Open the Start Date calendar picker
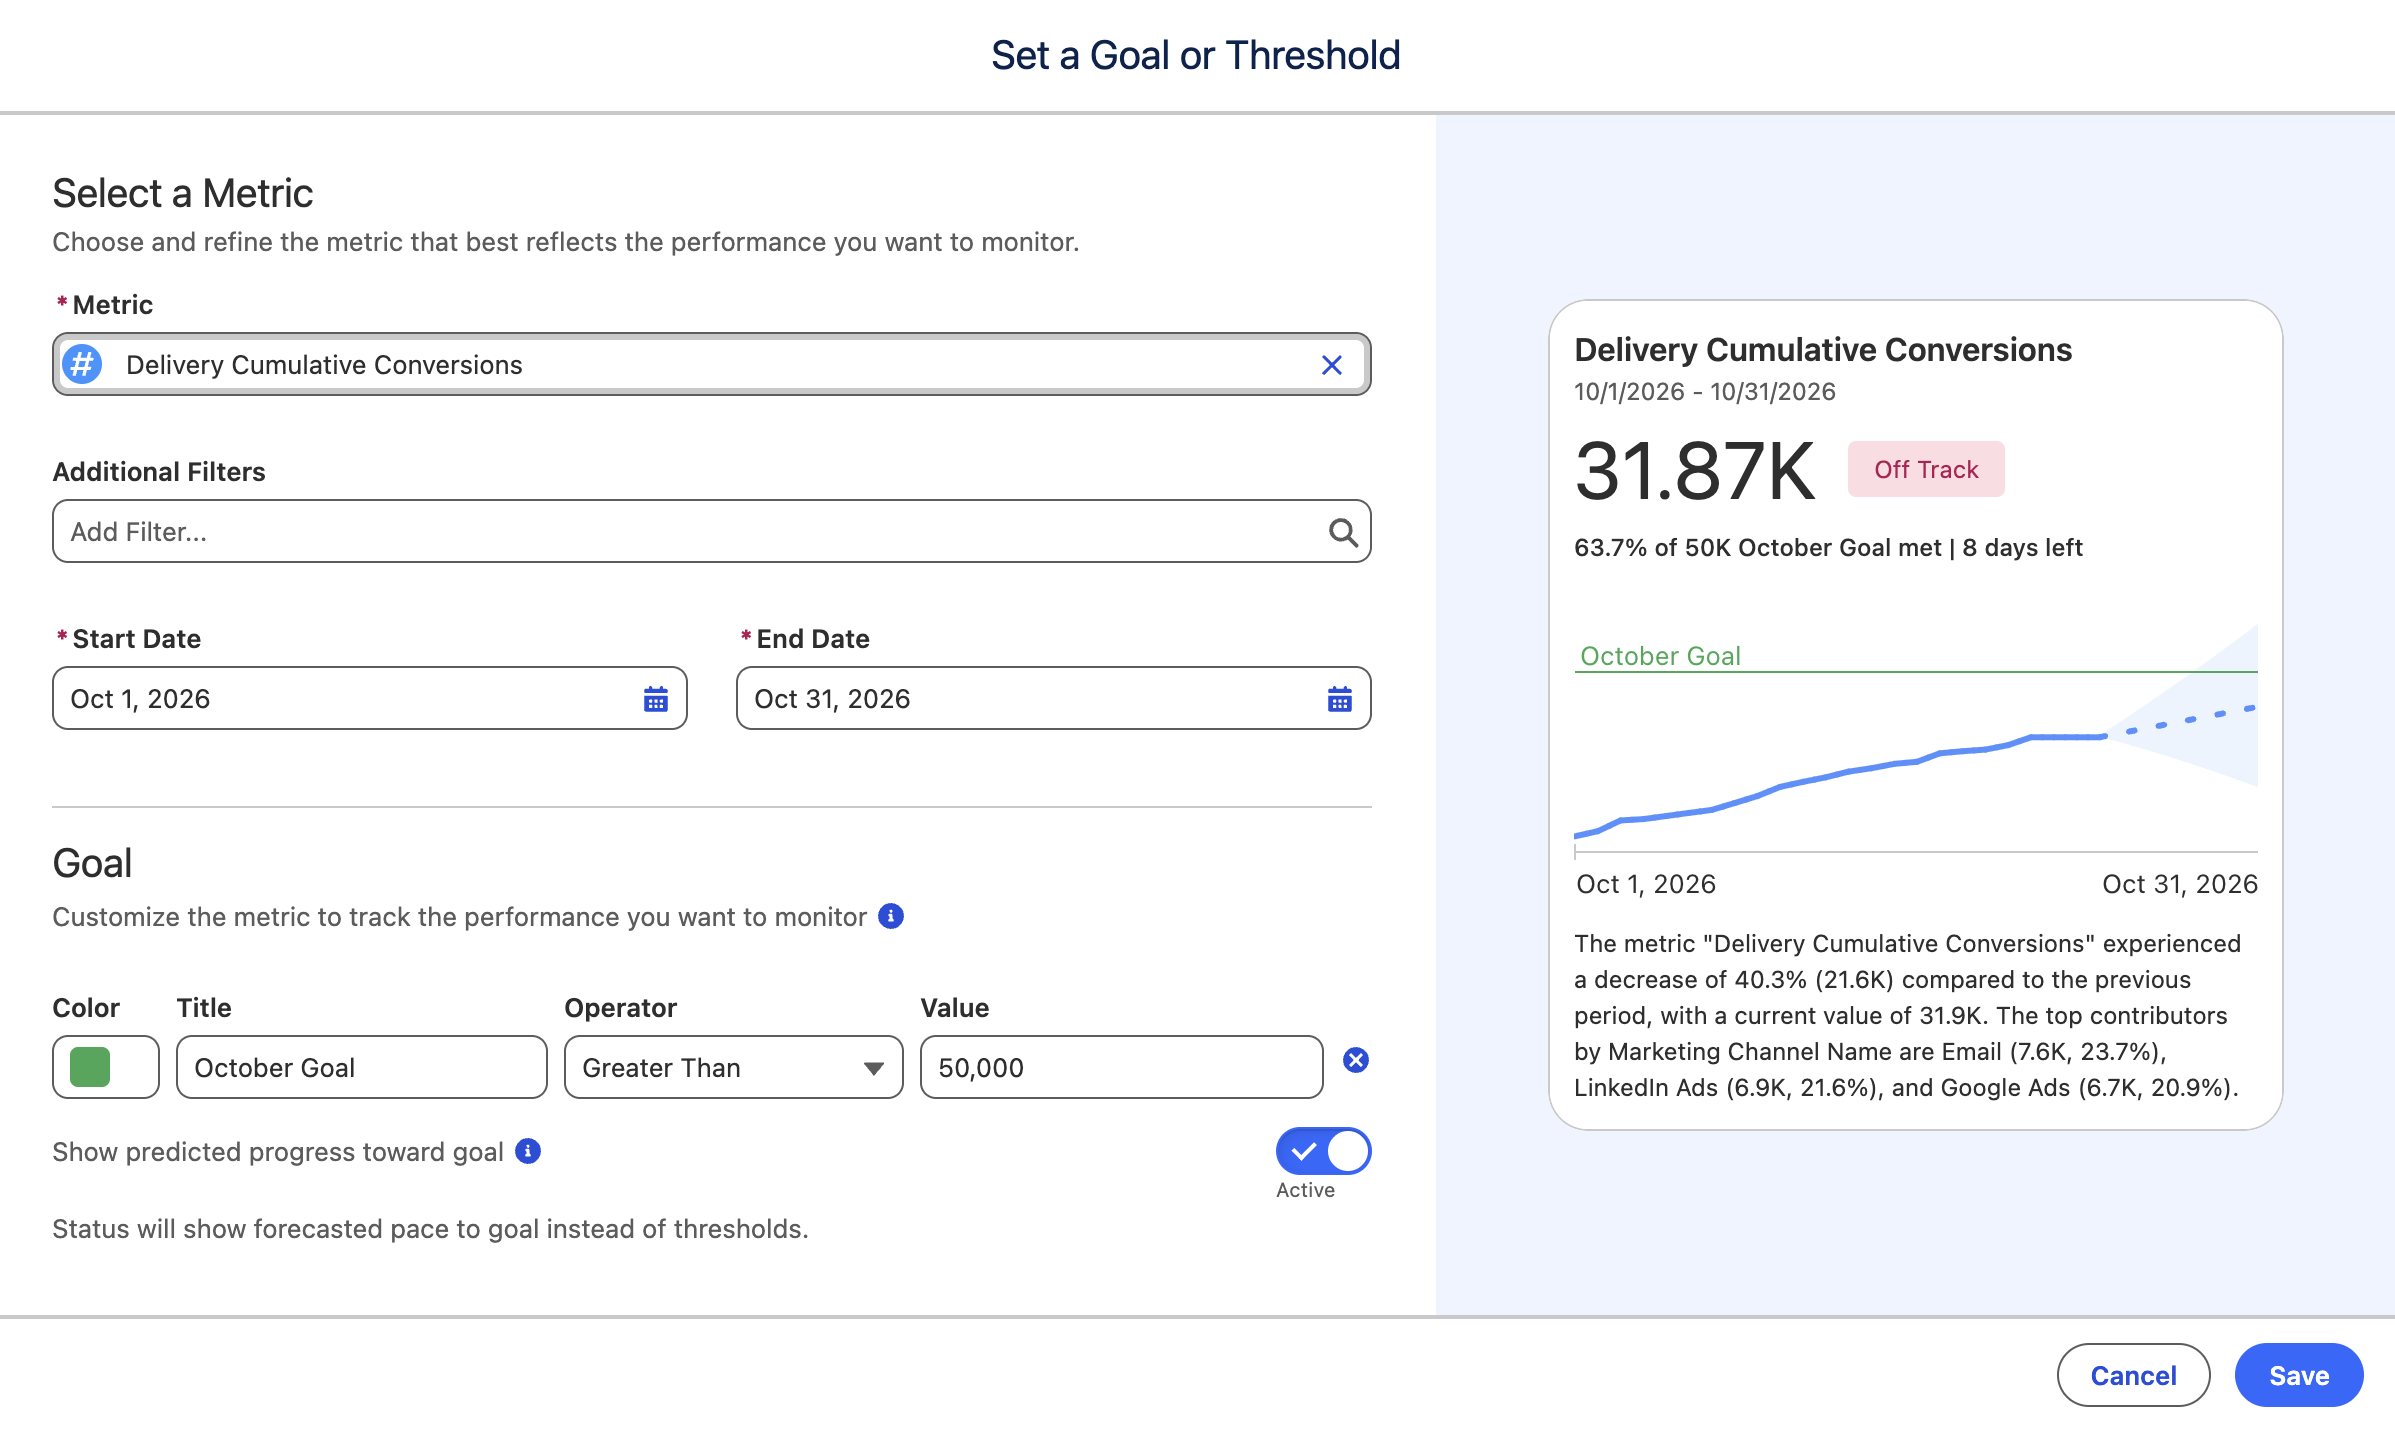 click(656, 699)
